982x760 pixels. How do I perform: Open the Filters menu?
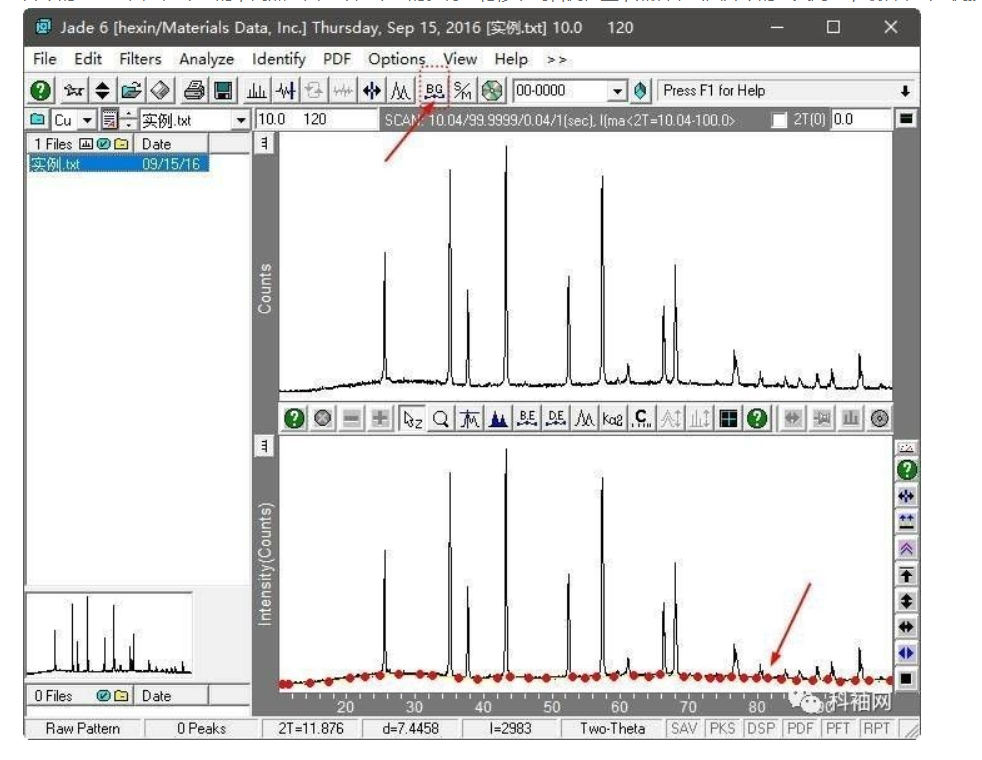click(x=140, y=59)
